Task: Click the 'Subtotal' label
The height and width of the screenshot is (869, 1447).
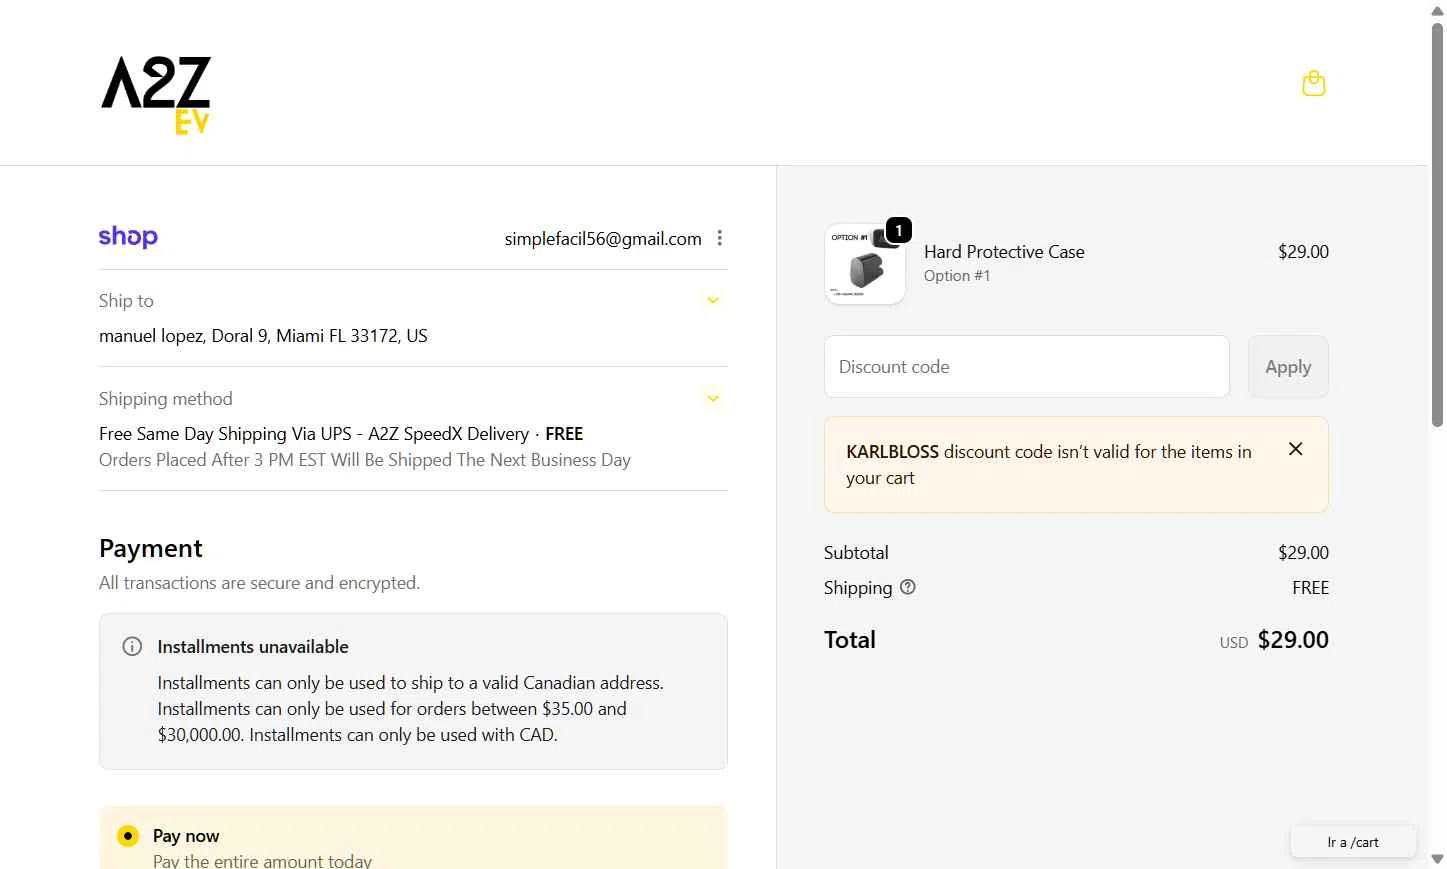Action: point(856,553)
